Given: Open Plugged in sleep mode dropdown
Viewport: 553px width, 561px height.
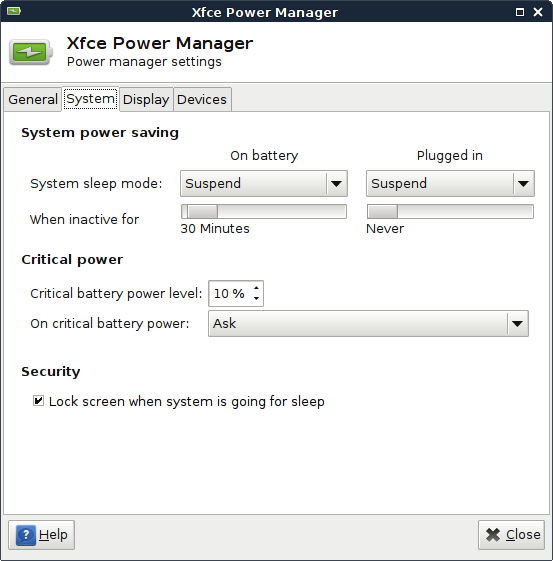Looking at the screenshot, I should [x=450, y=184].
